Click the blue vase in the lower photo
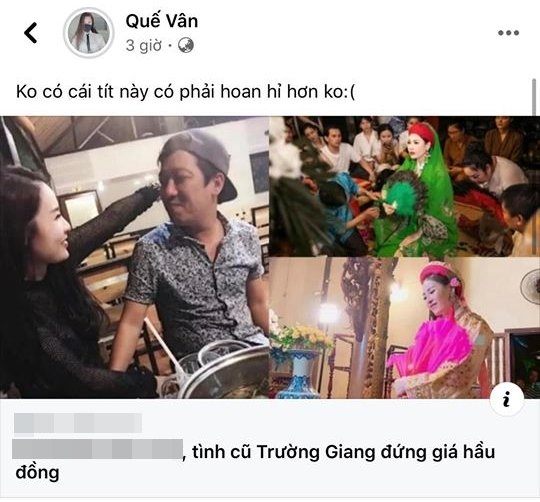The height and width of the screenshot is (502, 540). 299,373
